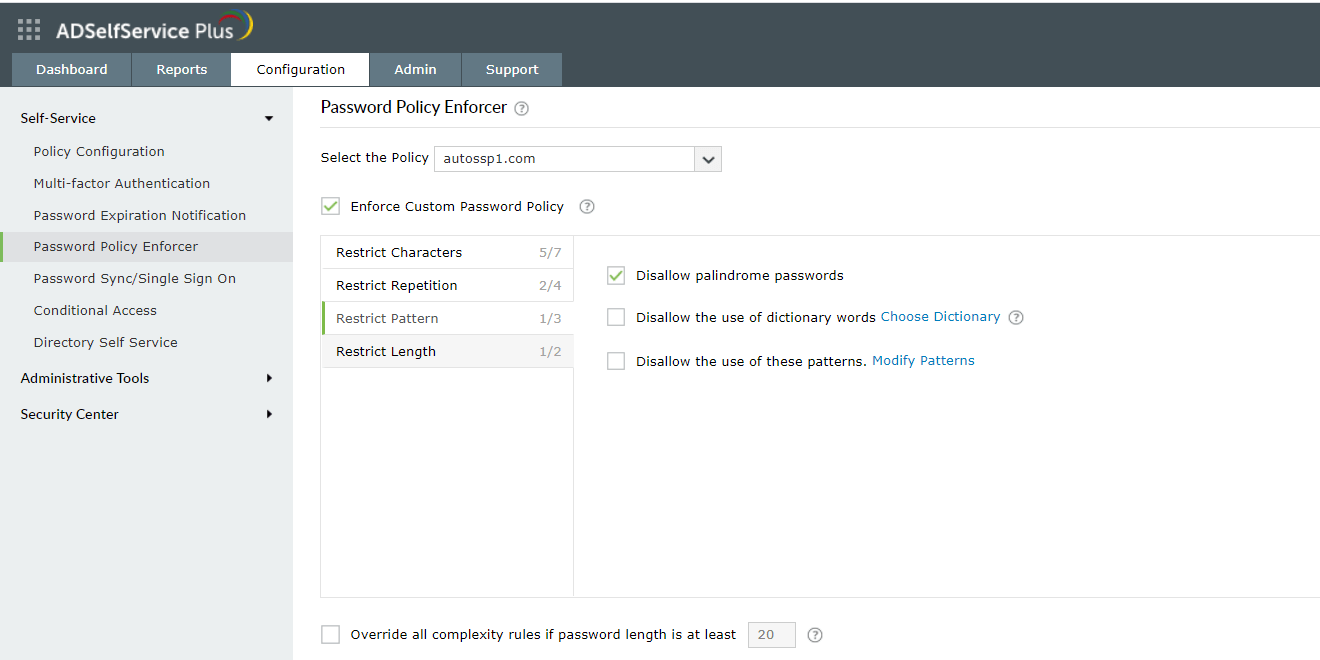Open the Select the Policy dropdown

(708, 159)
